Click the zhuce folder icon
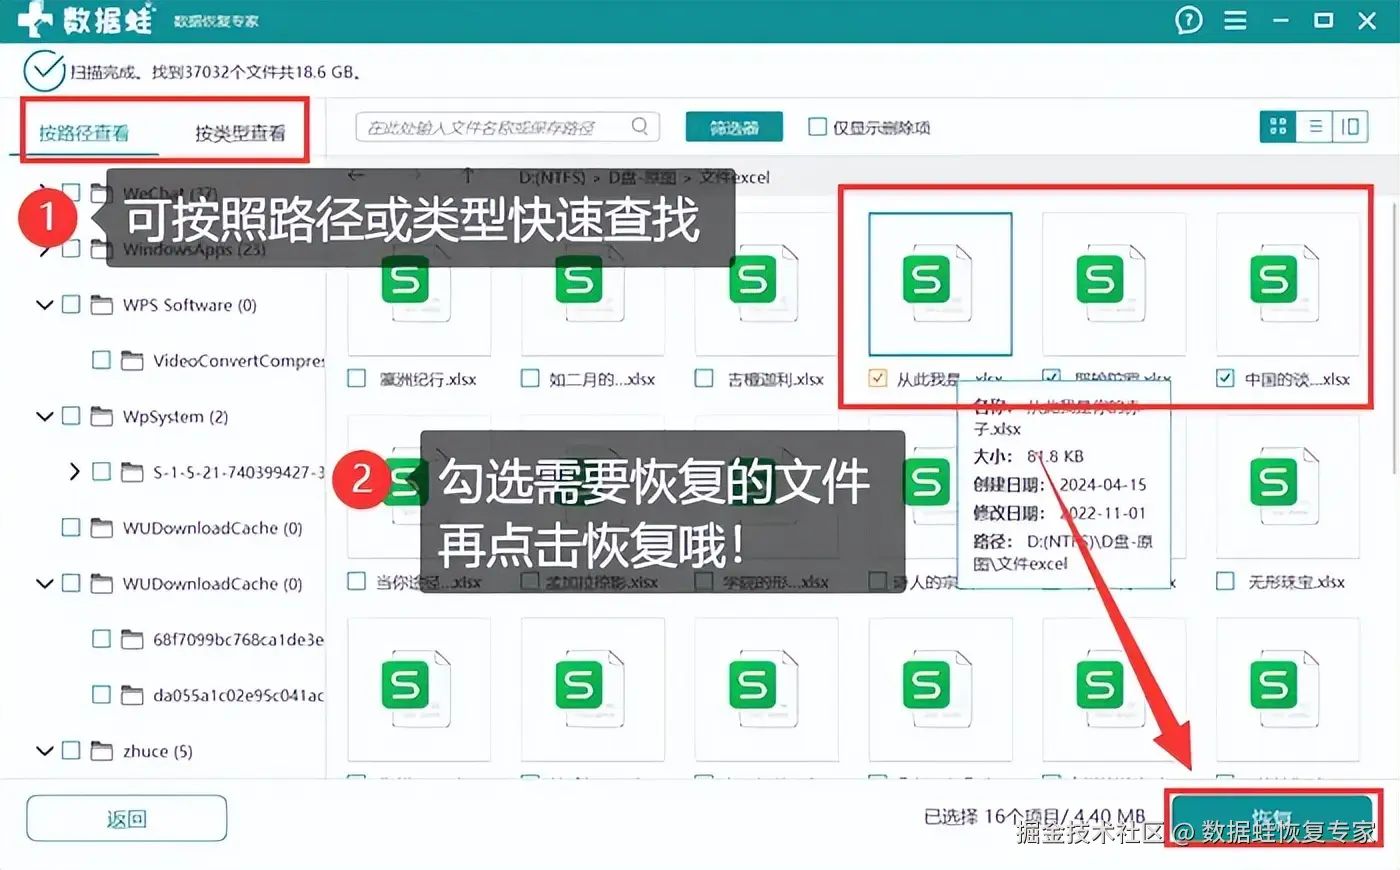The width and height of the screenshot is (1400, 870). point(102,751)
